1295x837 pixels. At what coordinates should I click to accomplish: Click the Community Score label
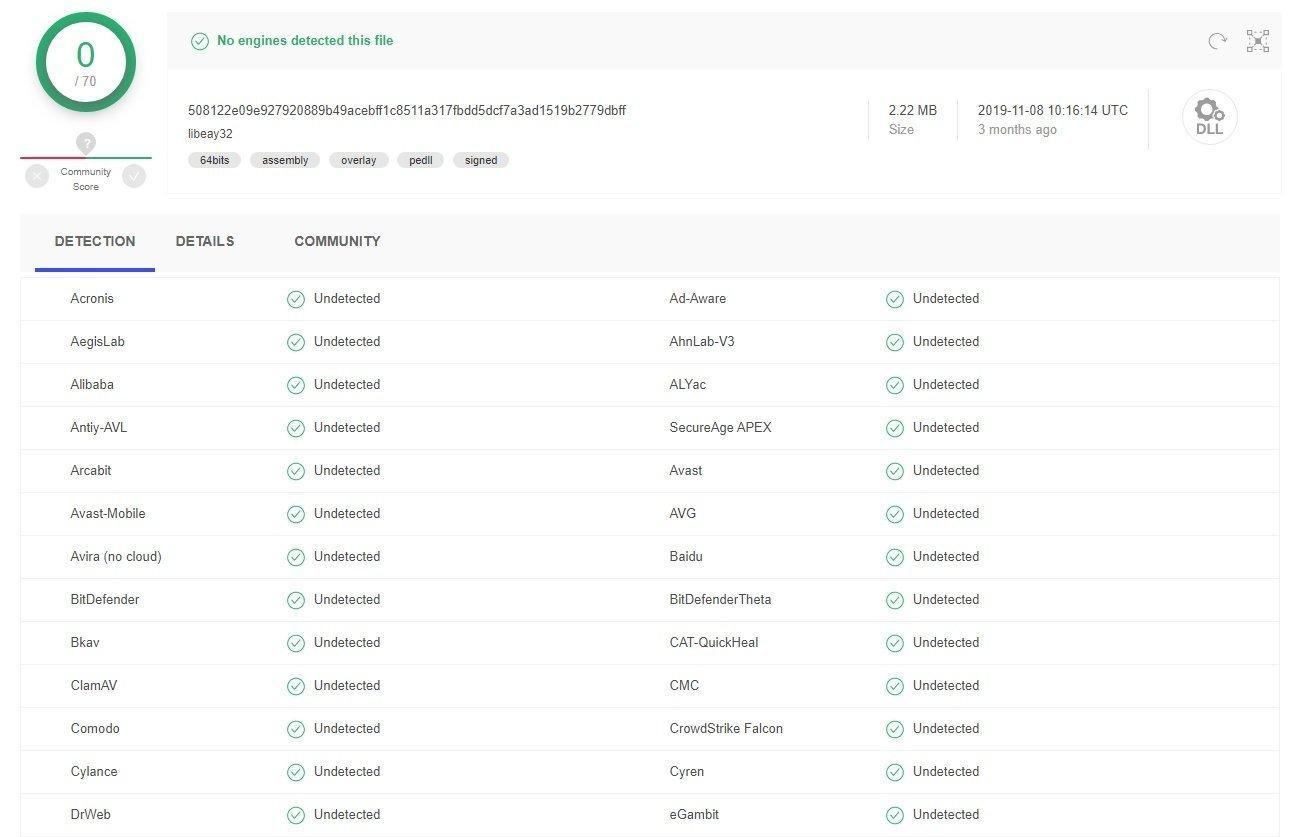[86, 179]
